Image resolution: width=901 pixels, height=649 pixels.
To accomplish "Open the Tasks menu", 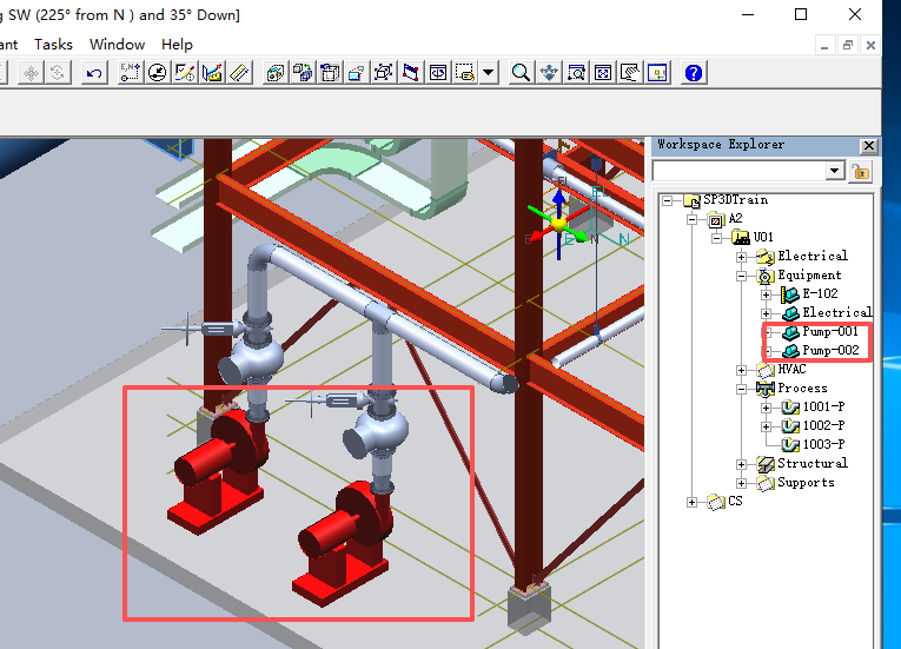I will [x=53, y=44].
